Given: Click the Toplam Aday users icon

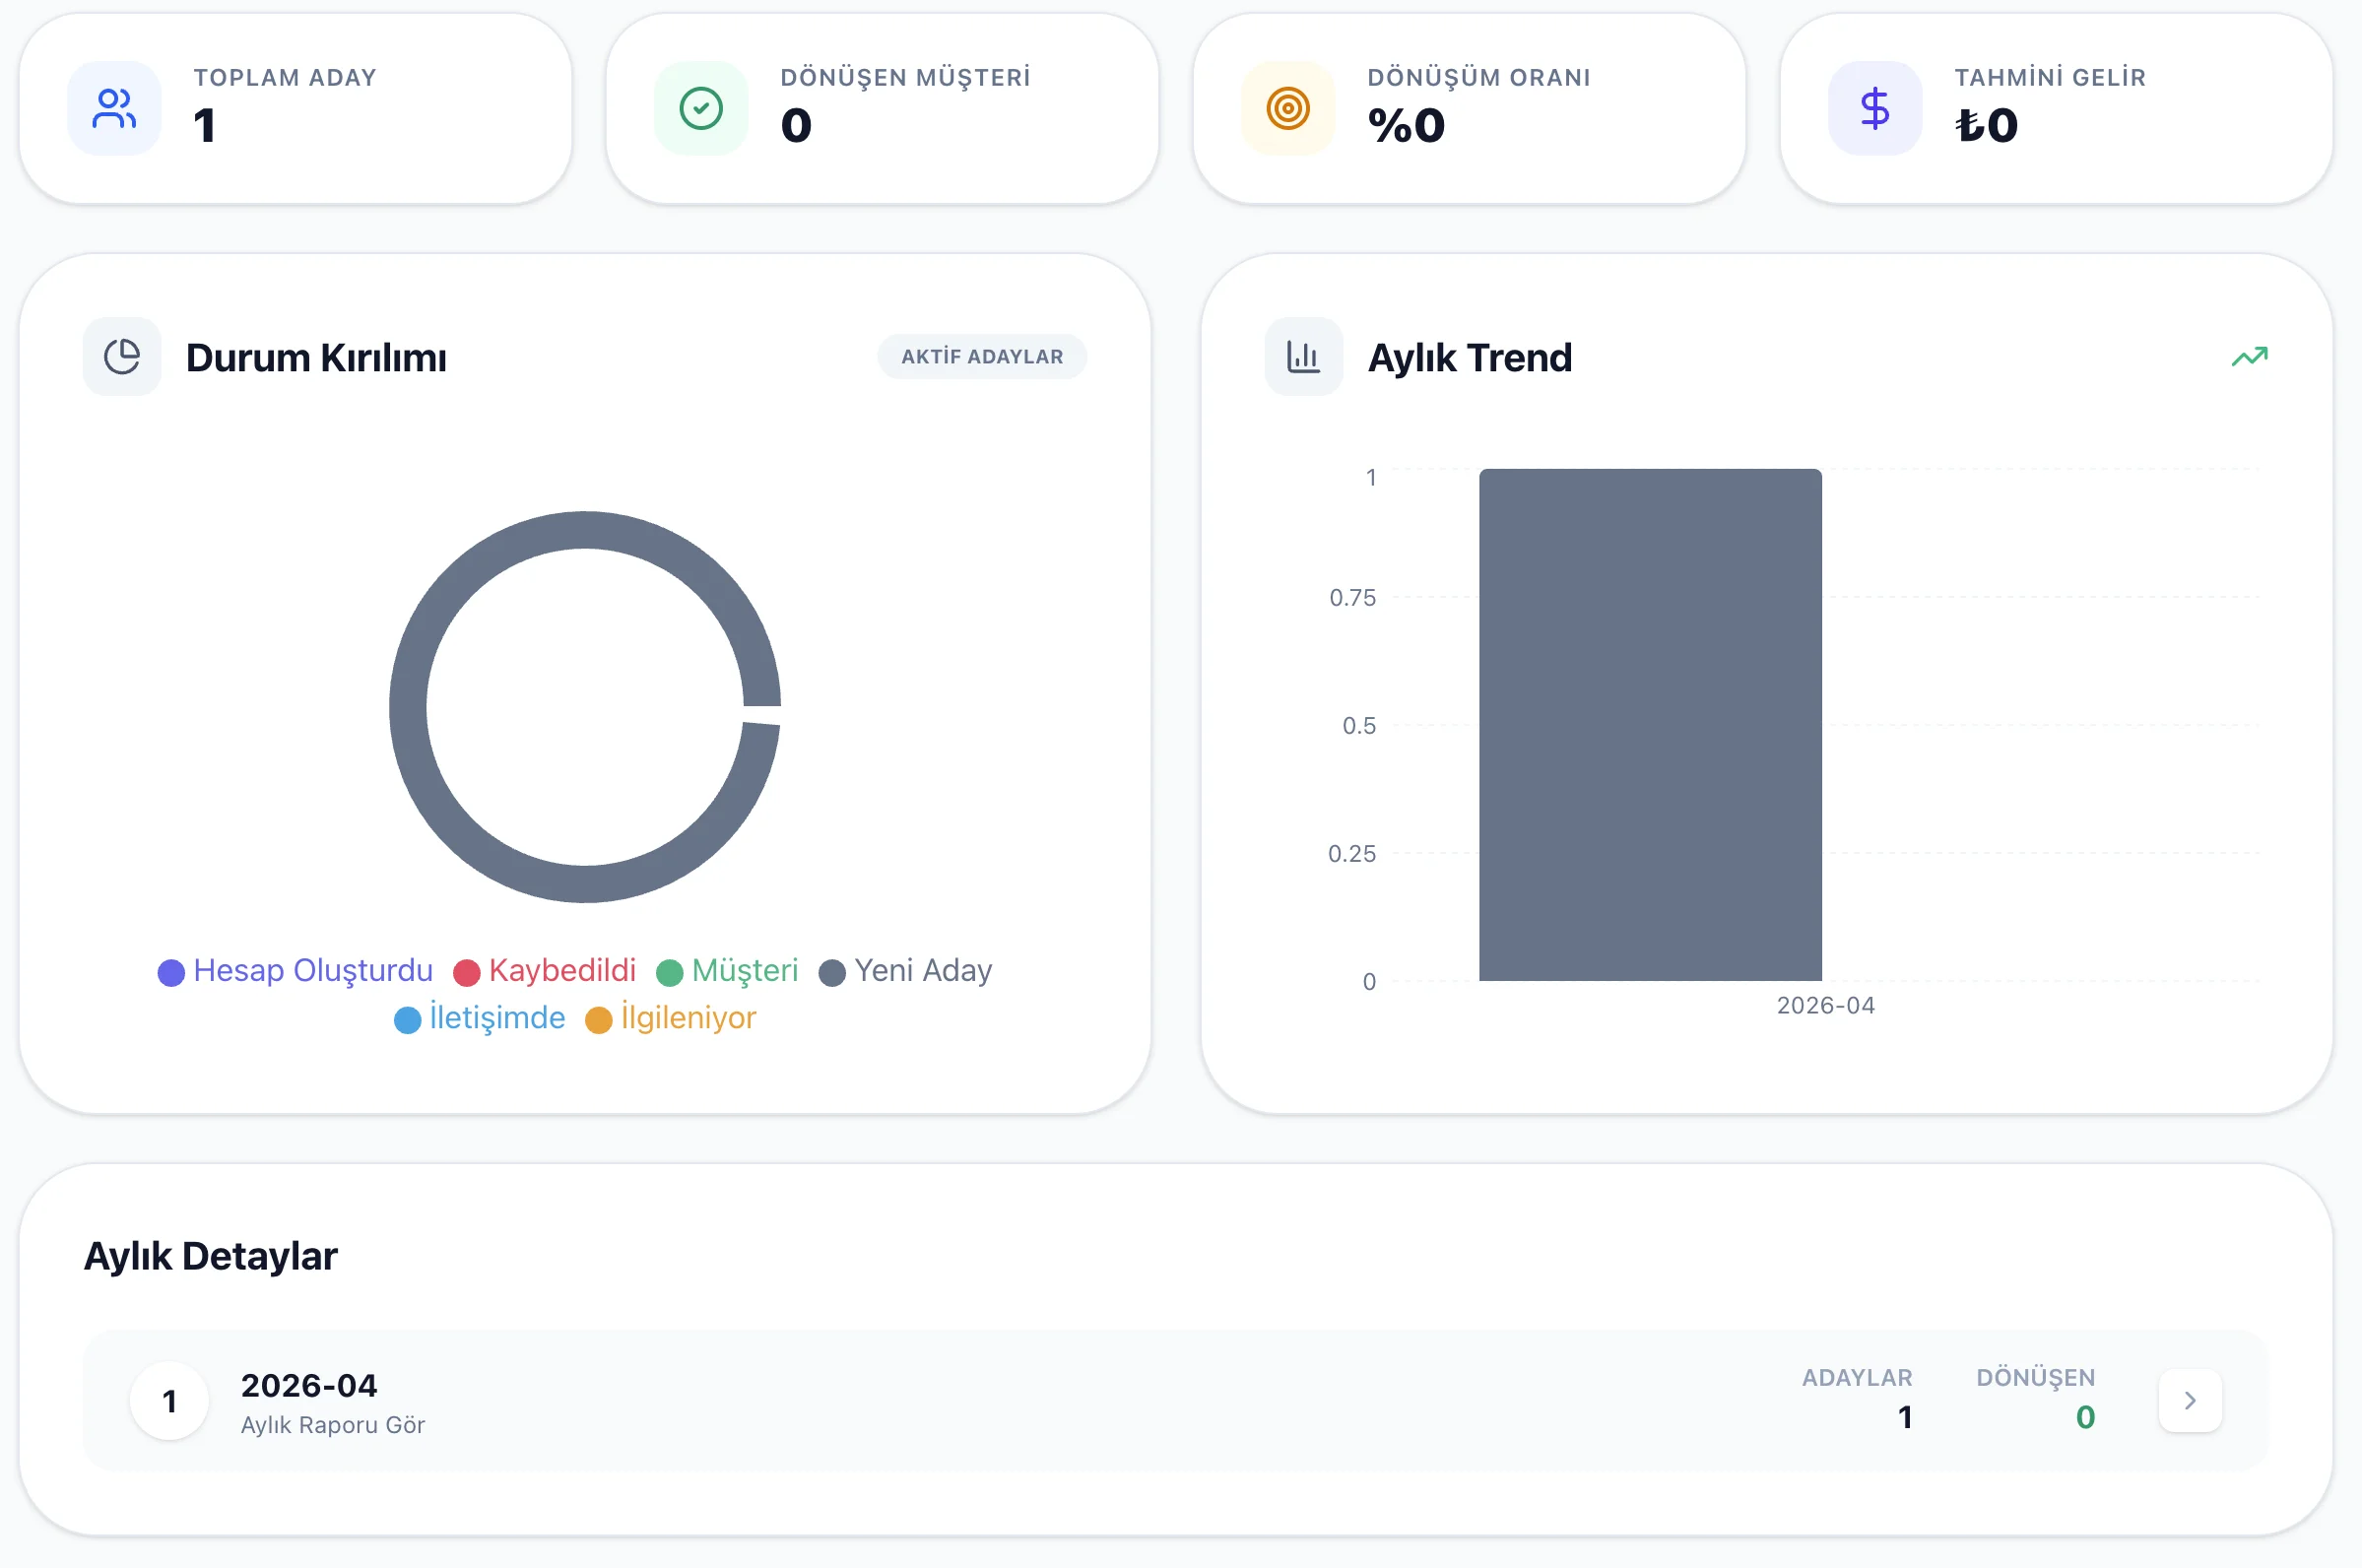Looking at the screenshot, I should pyautogui.click(x=113, y=108).
